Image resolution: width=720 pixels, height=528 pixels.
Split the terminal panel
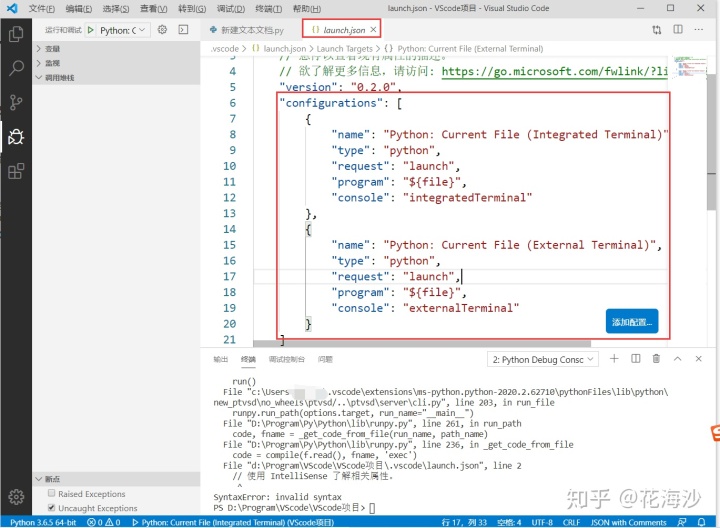[636, 359]
